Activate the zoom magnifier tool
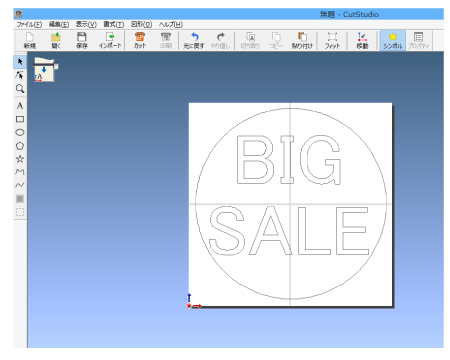Image resolution: width=450 pixels, height=360 pixels. (20, 89)
